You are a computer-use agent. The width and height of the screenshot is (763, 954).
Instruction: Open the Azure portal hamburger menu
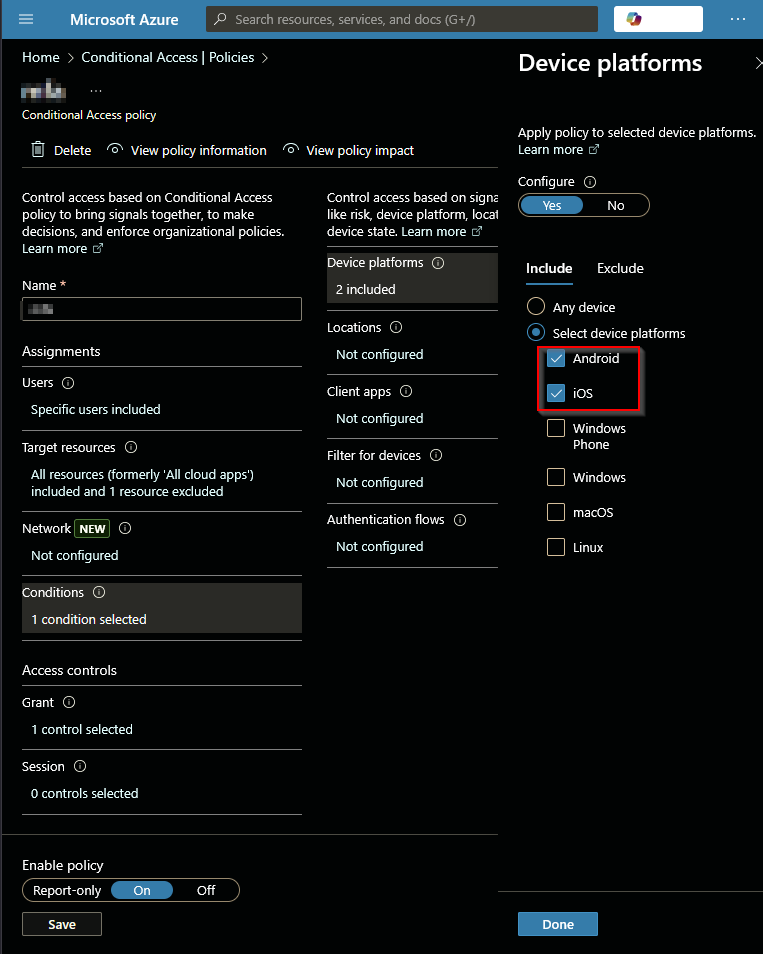[26, 19]
